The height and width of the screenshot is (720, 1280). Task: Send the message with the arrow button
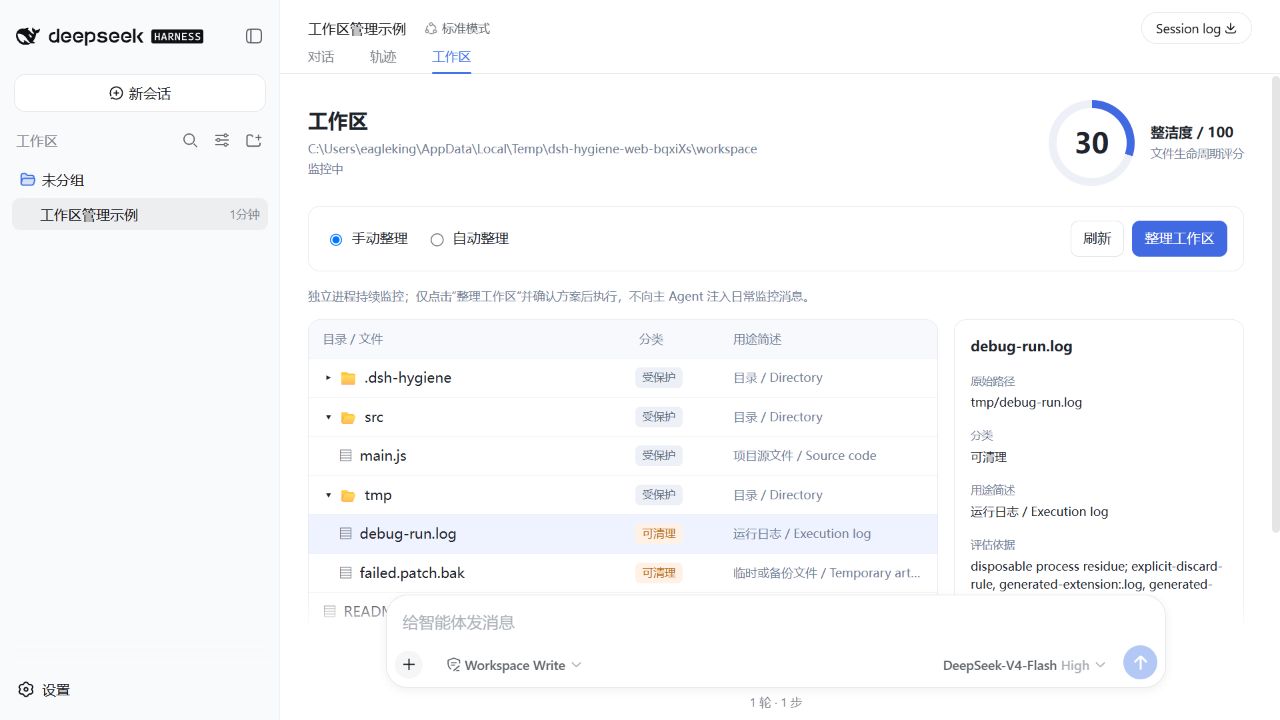[1140, 662]
